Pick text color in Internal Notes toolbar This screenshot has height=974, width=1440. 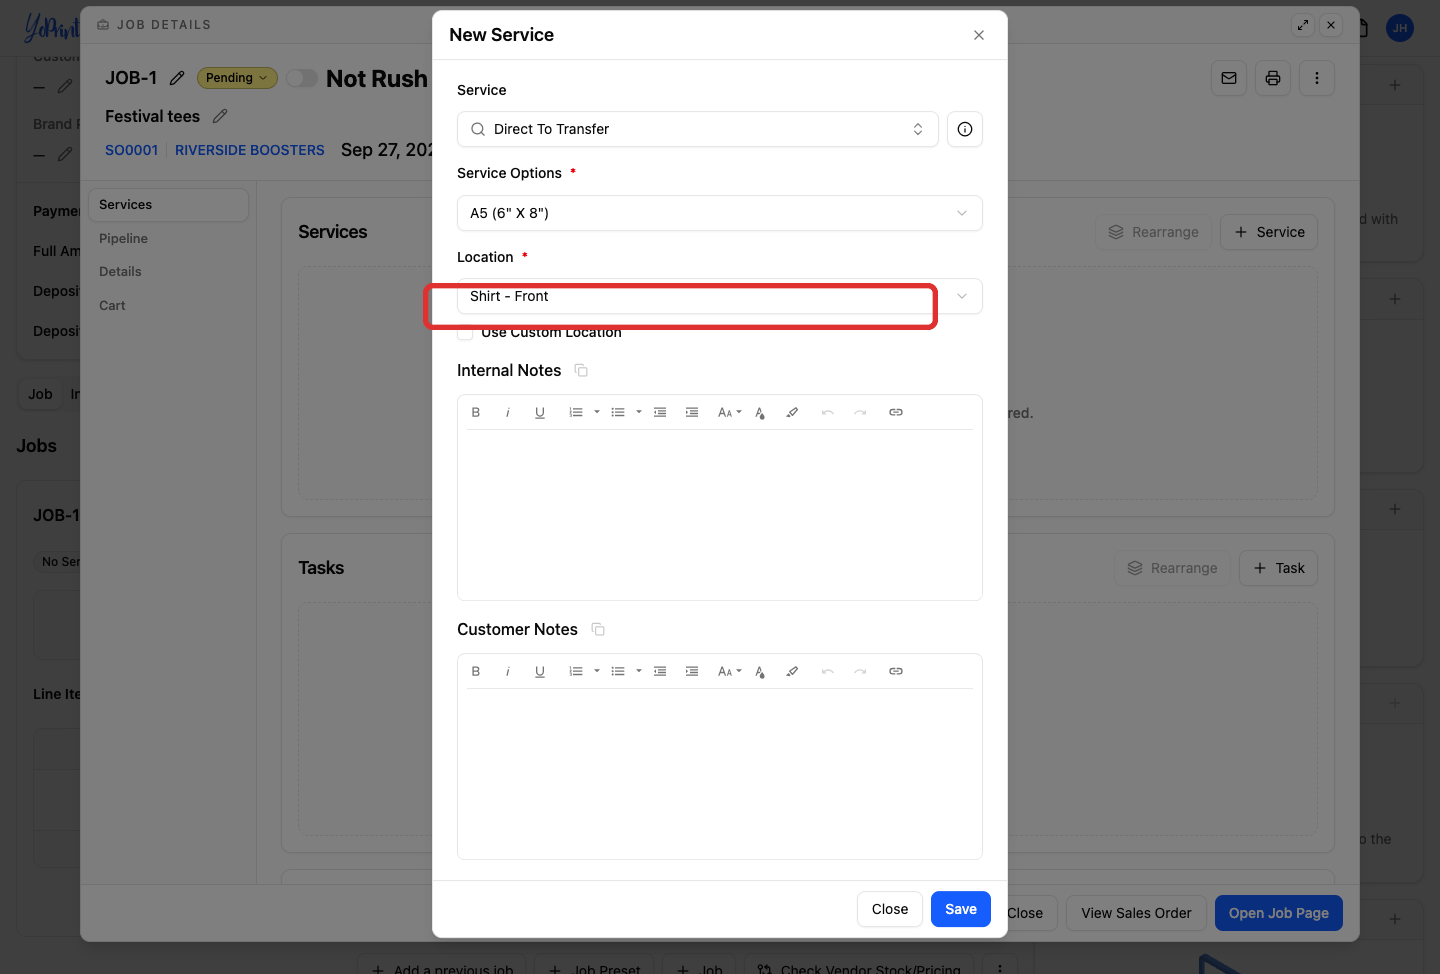760,412
